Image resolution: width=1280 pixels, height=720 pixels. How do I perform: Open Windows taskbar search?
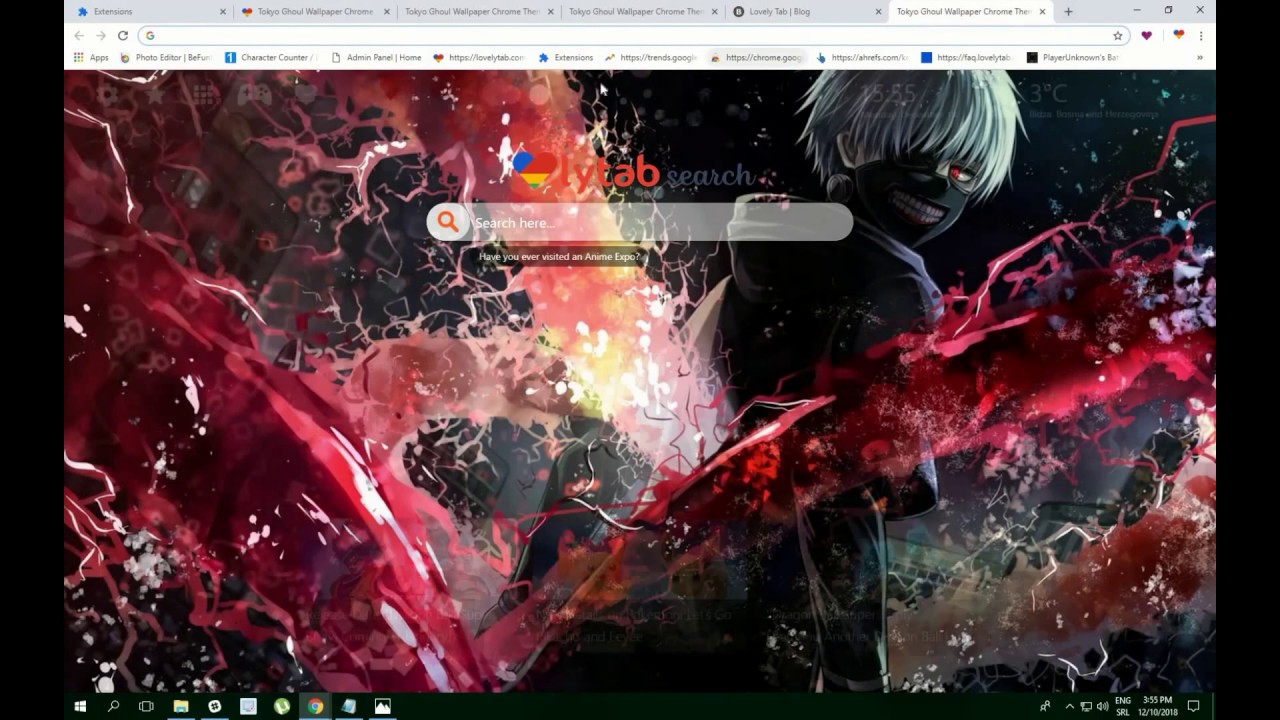(x=113, y=706)
